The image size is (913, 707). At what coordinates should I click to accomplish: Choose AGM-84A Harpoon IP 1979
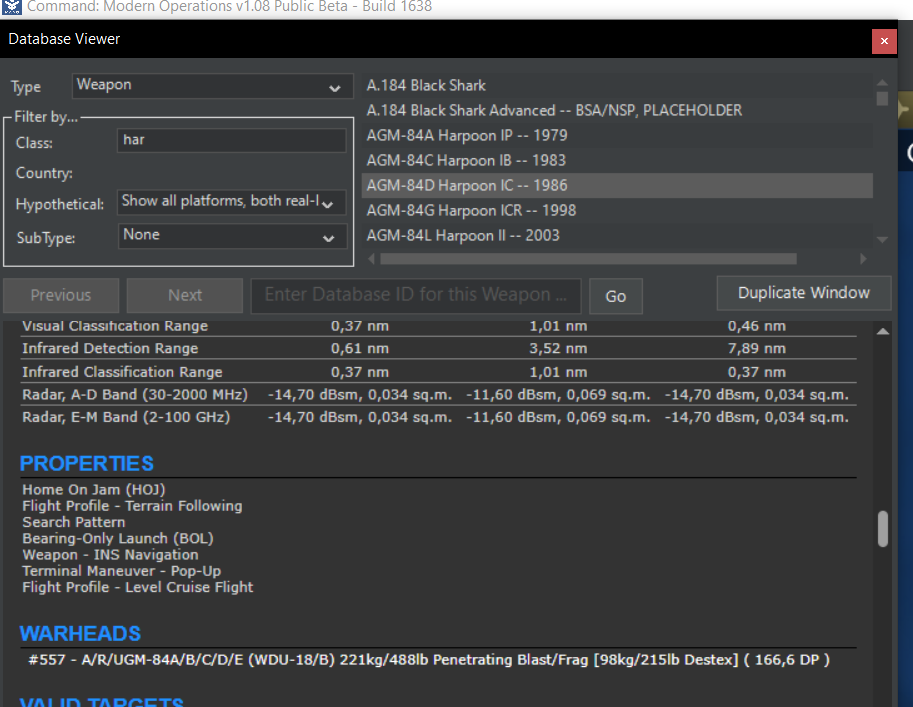[466, 135]
